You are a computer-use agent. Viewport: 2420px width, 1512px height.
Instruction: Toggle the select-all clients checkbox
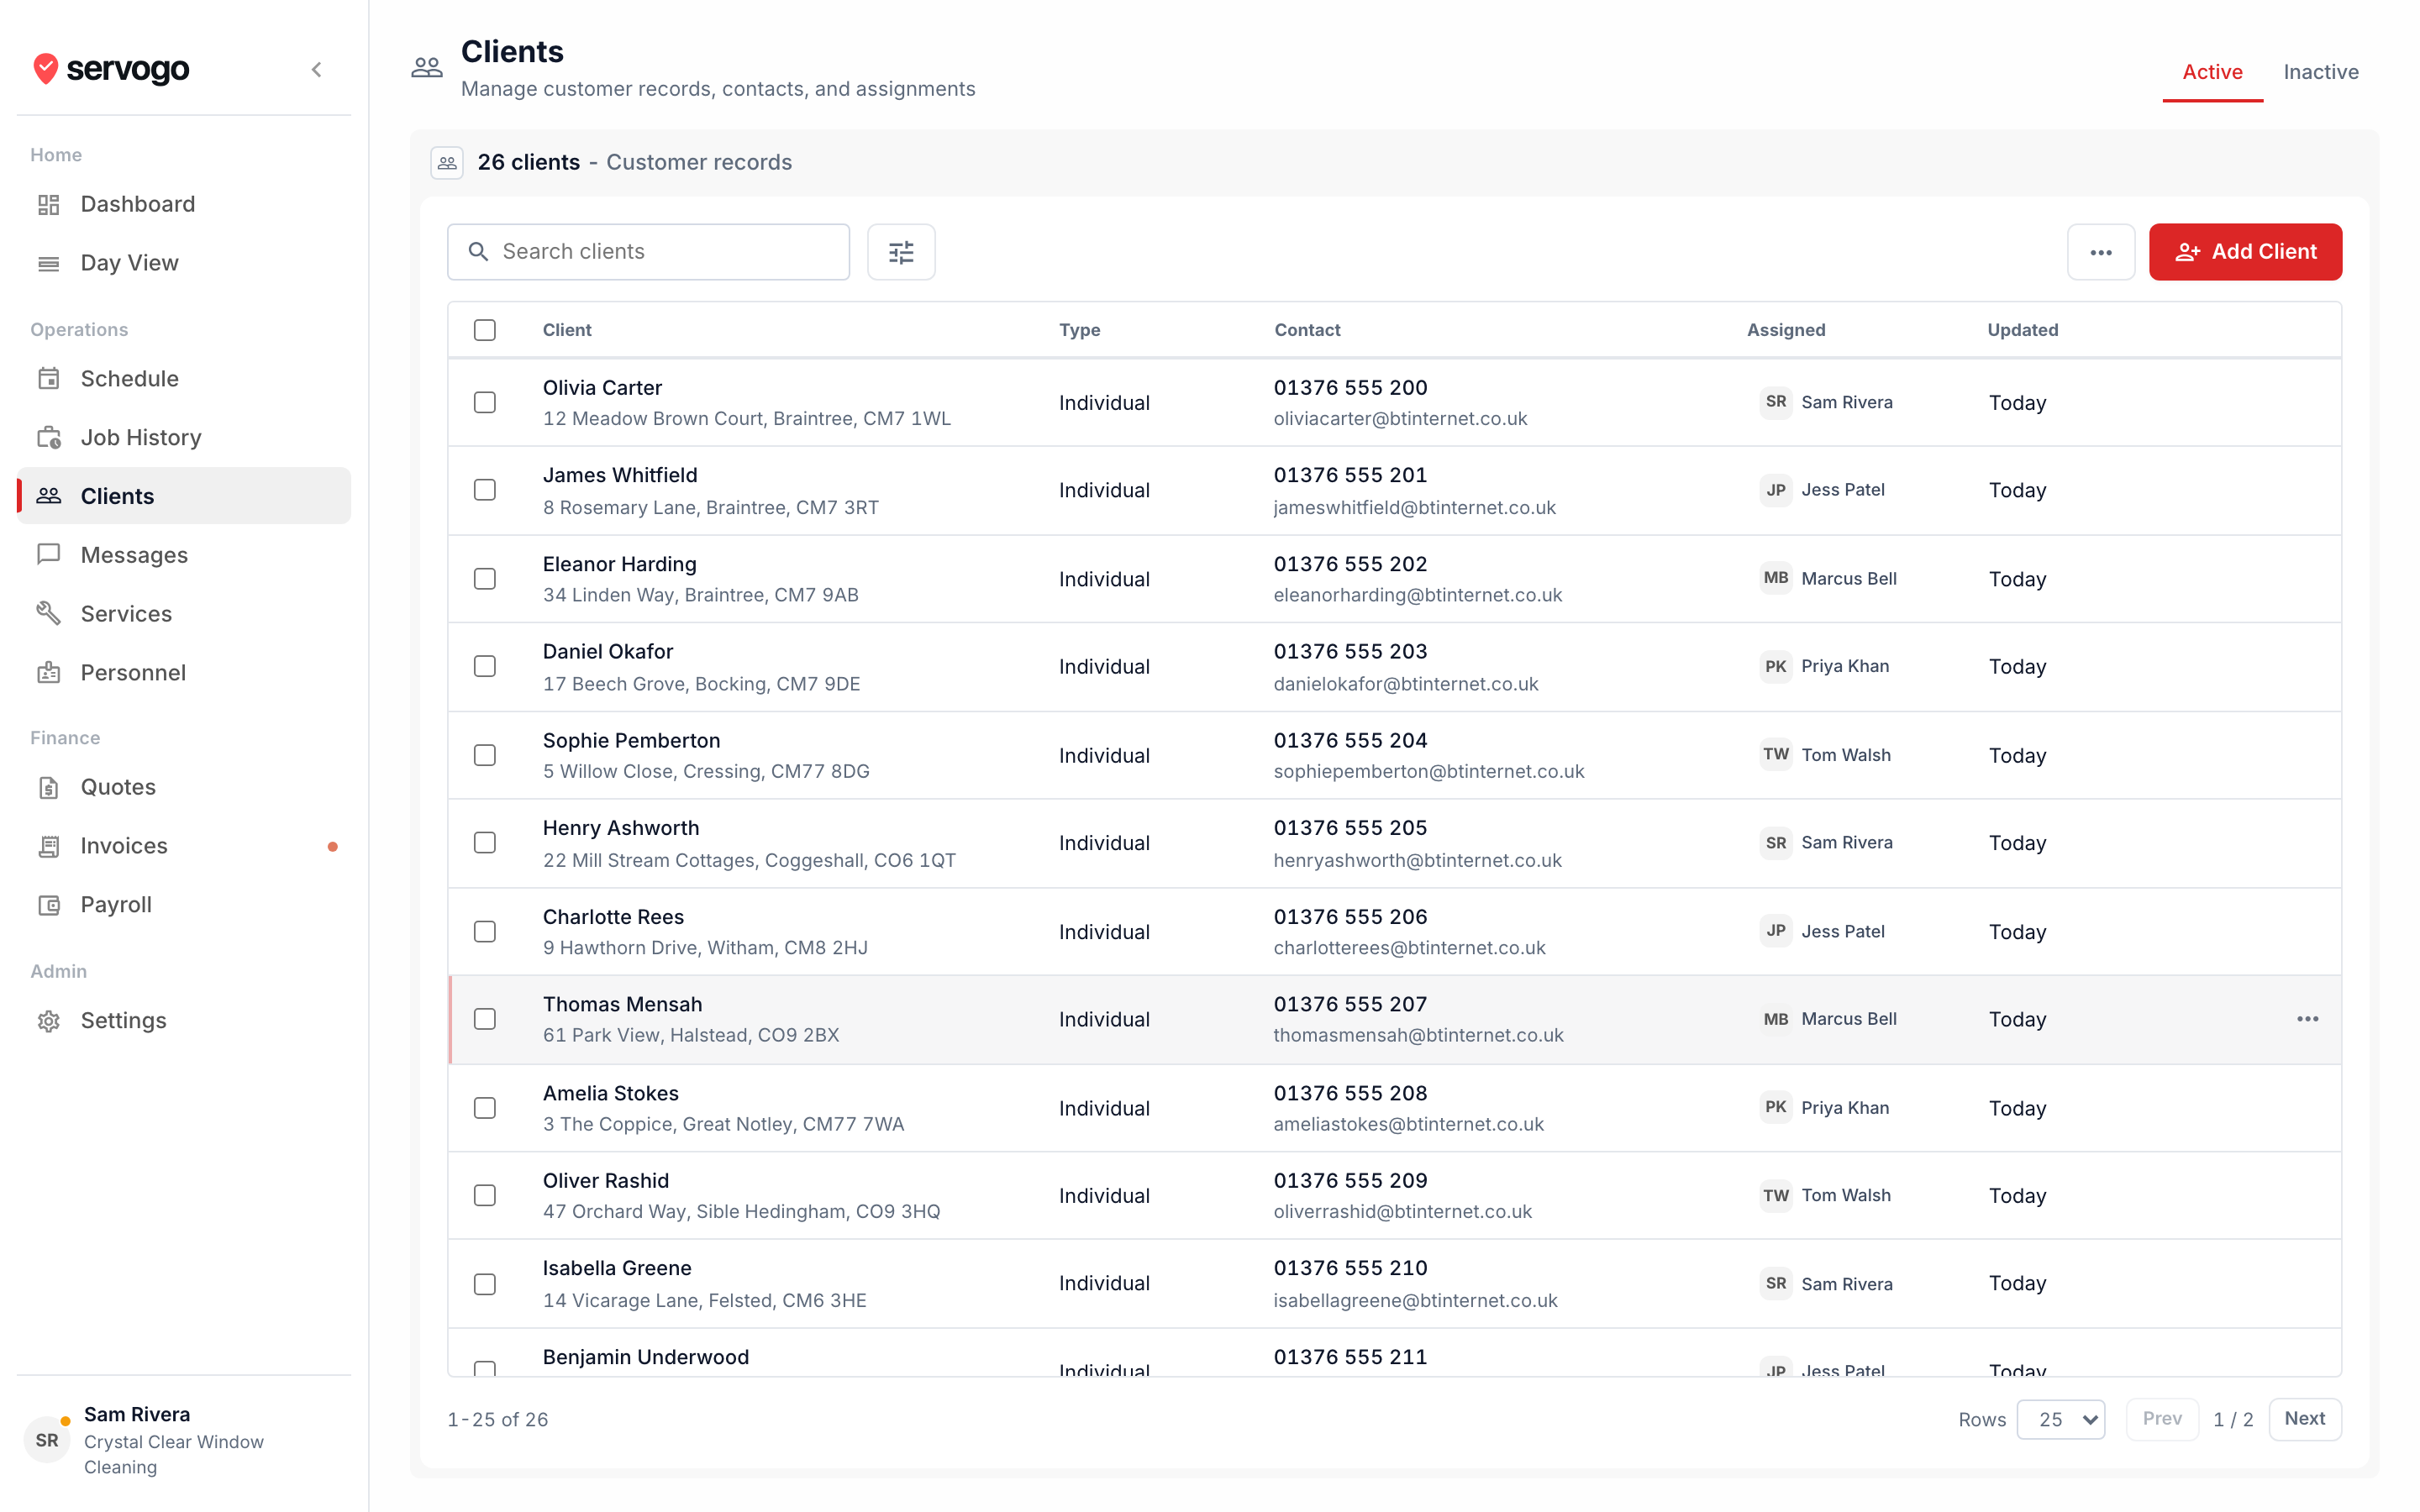485,330
